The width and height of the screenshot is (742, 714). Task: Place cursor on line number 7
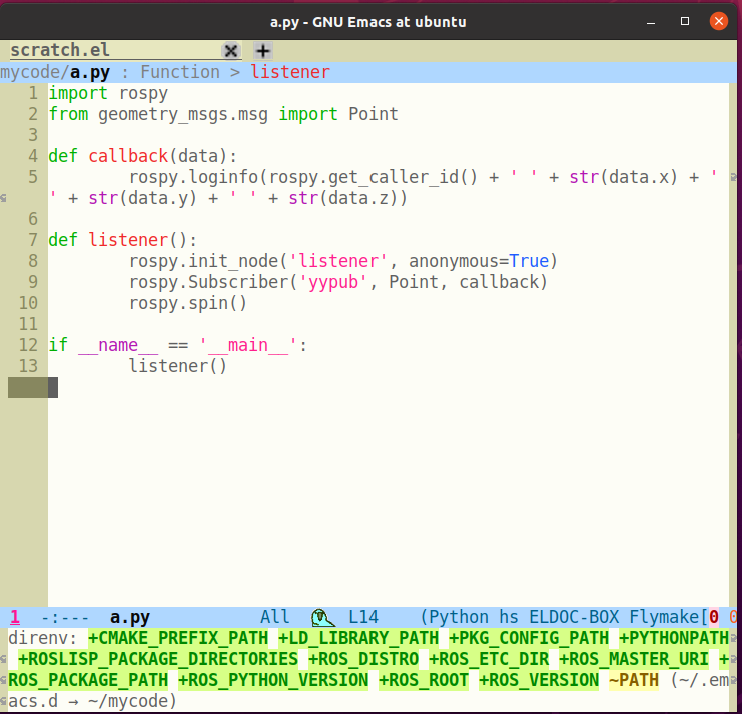click(32, 240)
